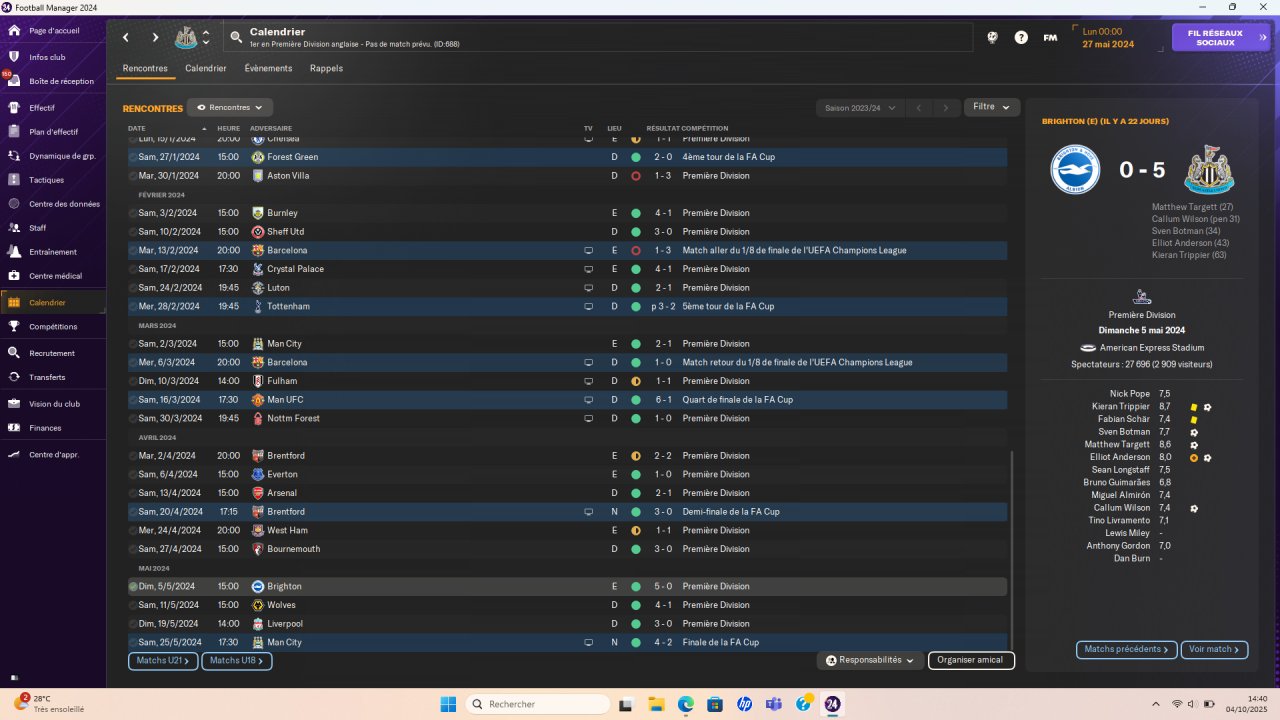Screen dimensions: 1280x720
Task: Switch to the Évènements tab
Action: (x=269, y=69)
